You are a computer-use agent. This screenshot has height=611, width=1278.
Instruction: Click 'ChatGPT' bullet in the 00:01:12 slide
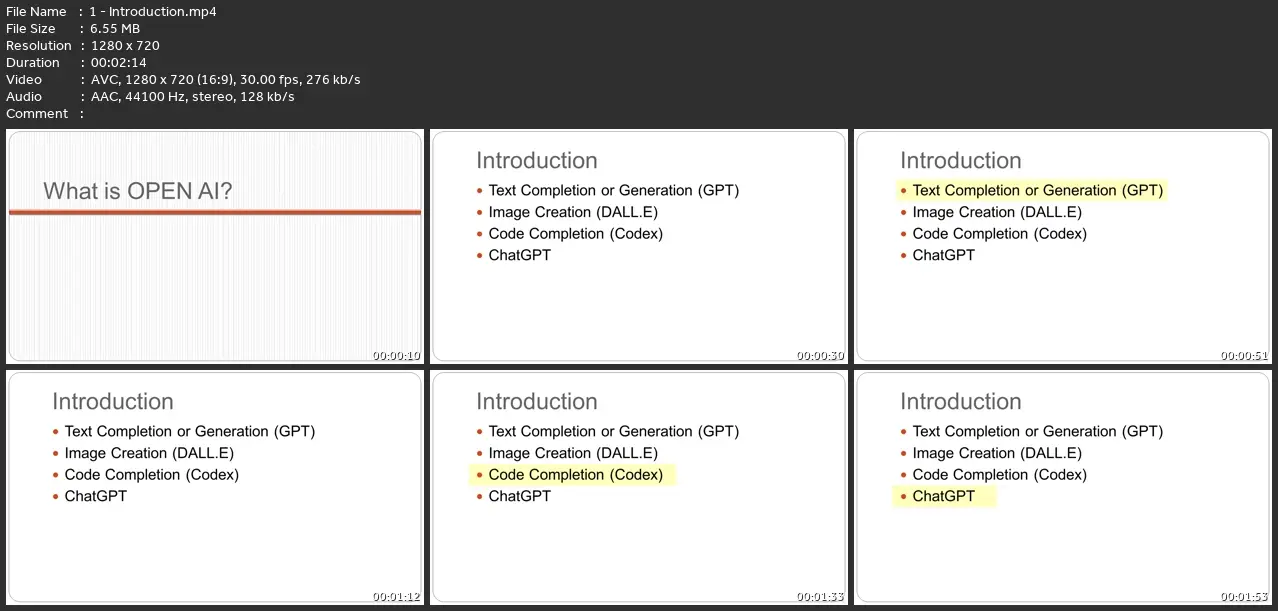tap(96, 496)
